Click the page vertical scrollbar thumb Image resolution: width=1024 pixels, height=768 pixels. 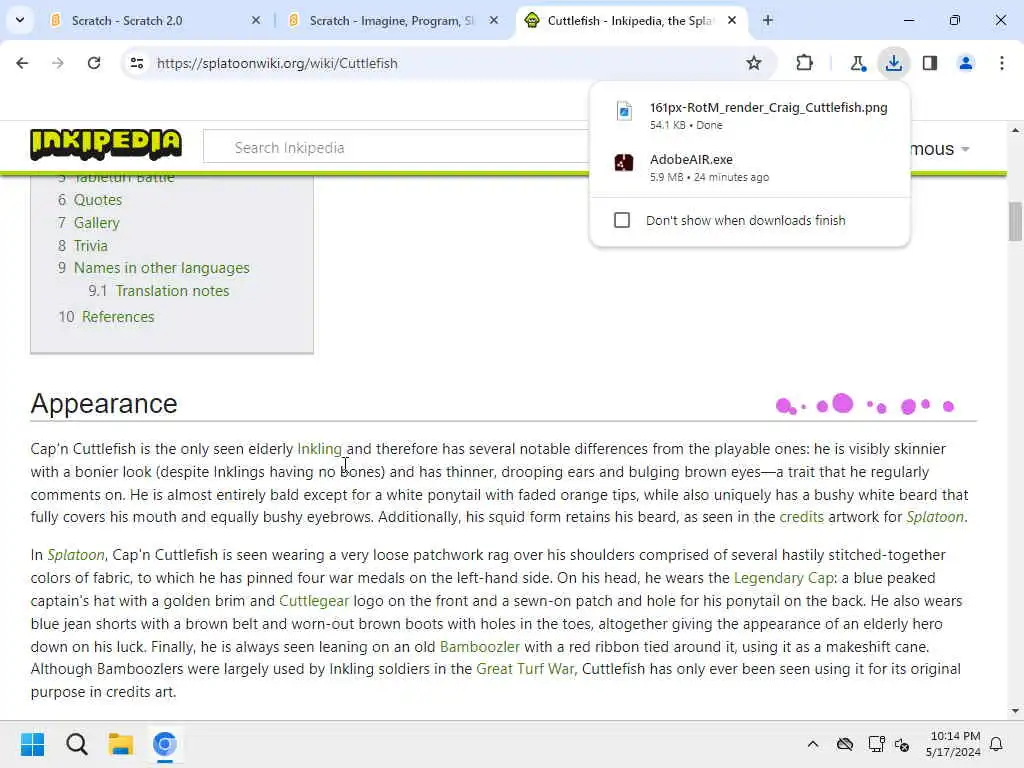pyautogui.click(x=1015, y=221)
